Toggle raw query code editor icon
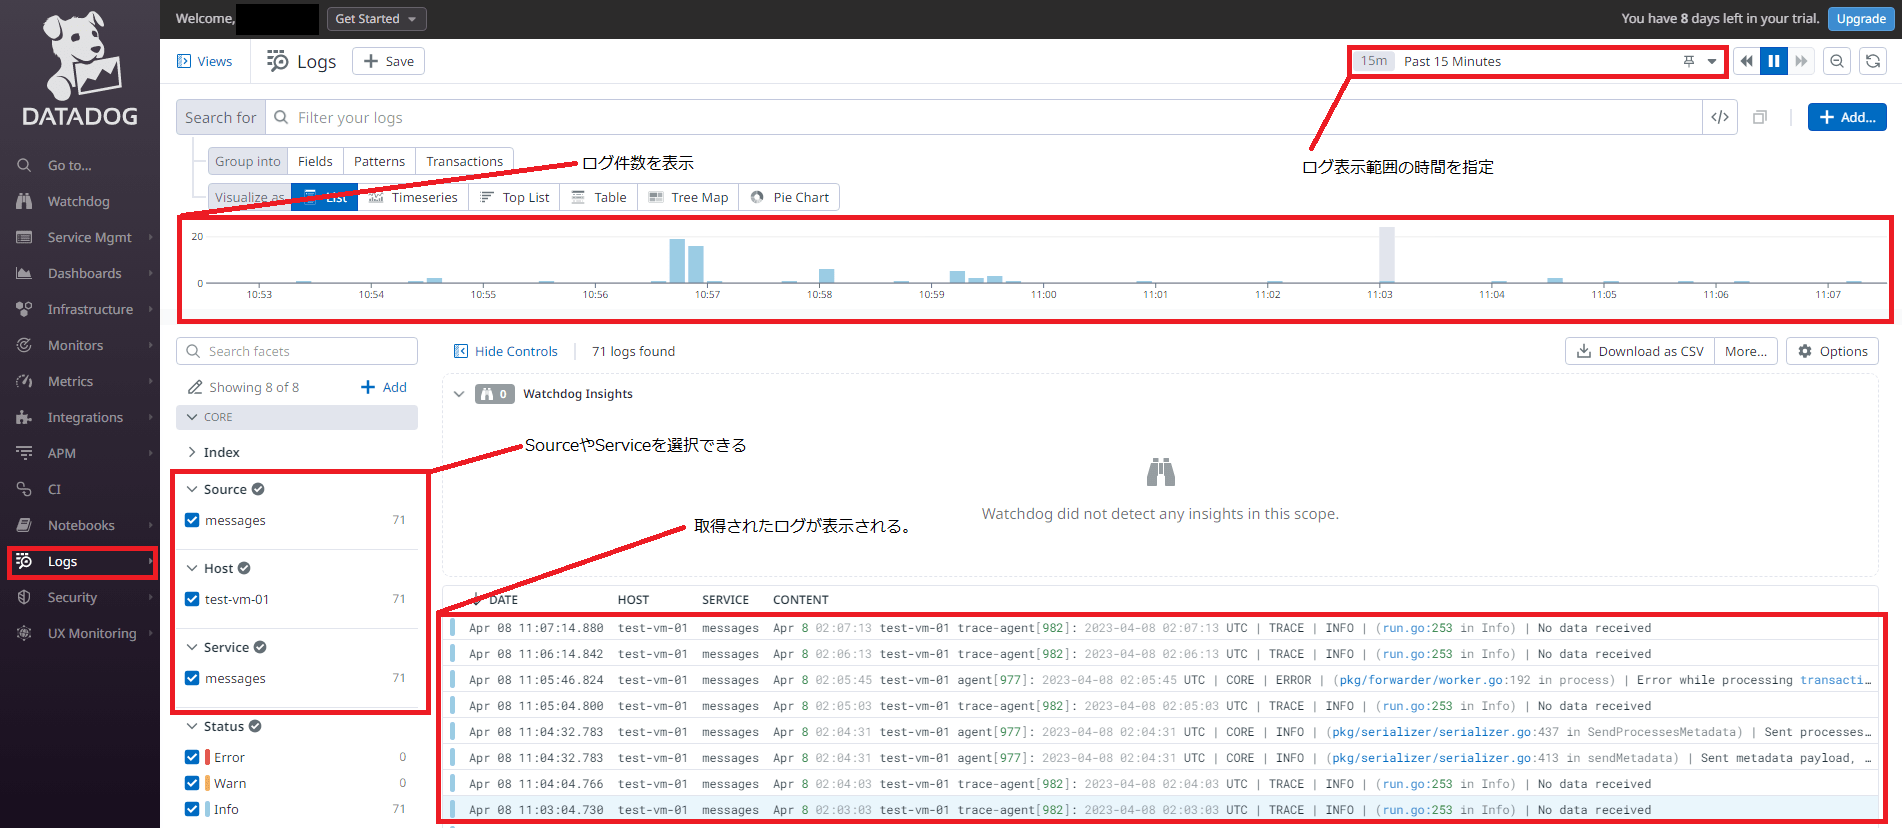Viewport: 1902px width, 828px height. pos(1720,117)
